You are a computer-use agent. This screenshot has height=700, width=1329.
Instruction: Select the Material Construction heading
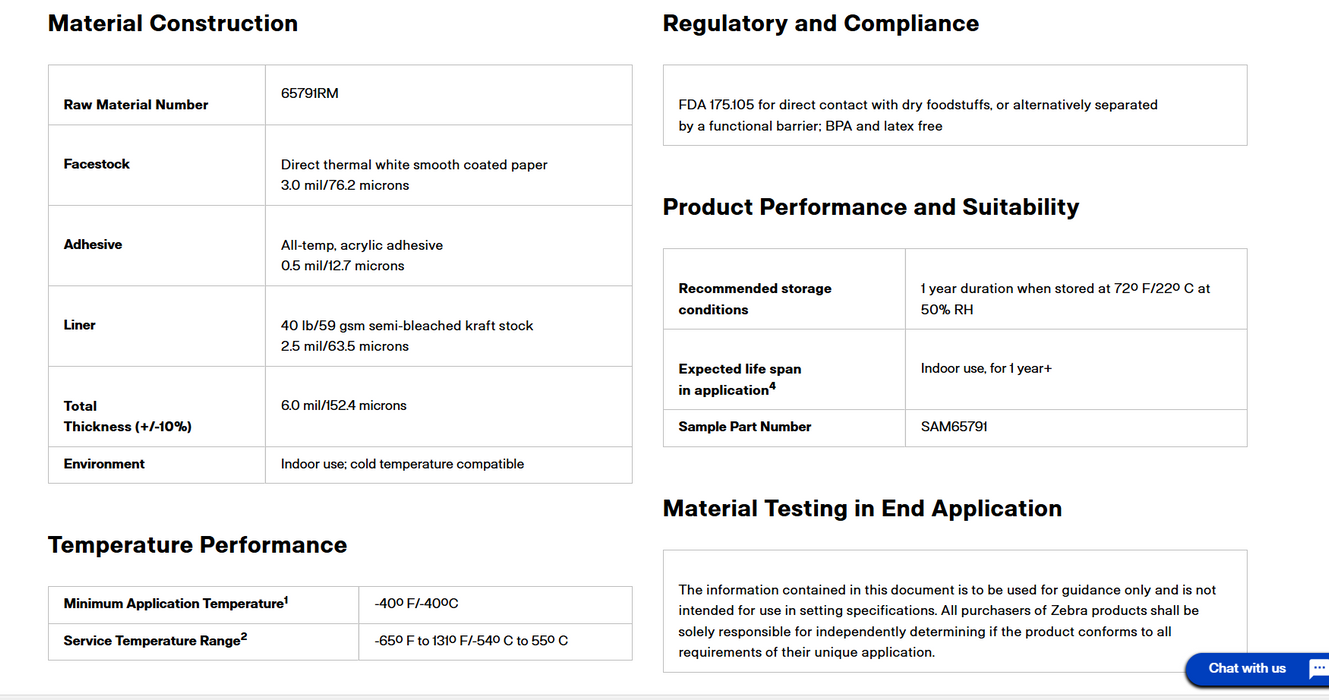click(173, 24)
